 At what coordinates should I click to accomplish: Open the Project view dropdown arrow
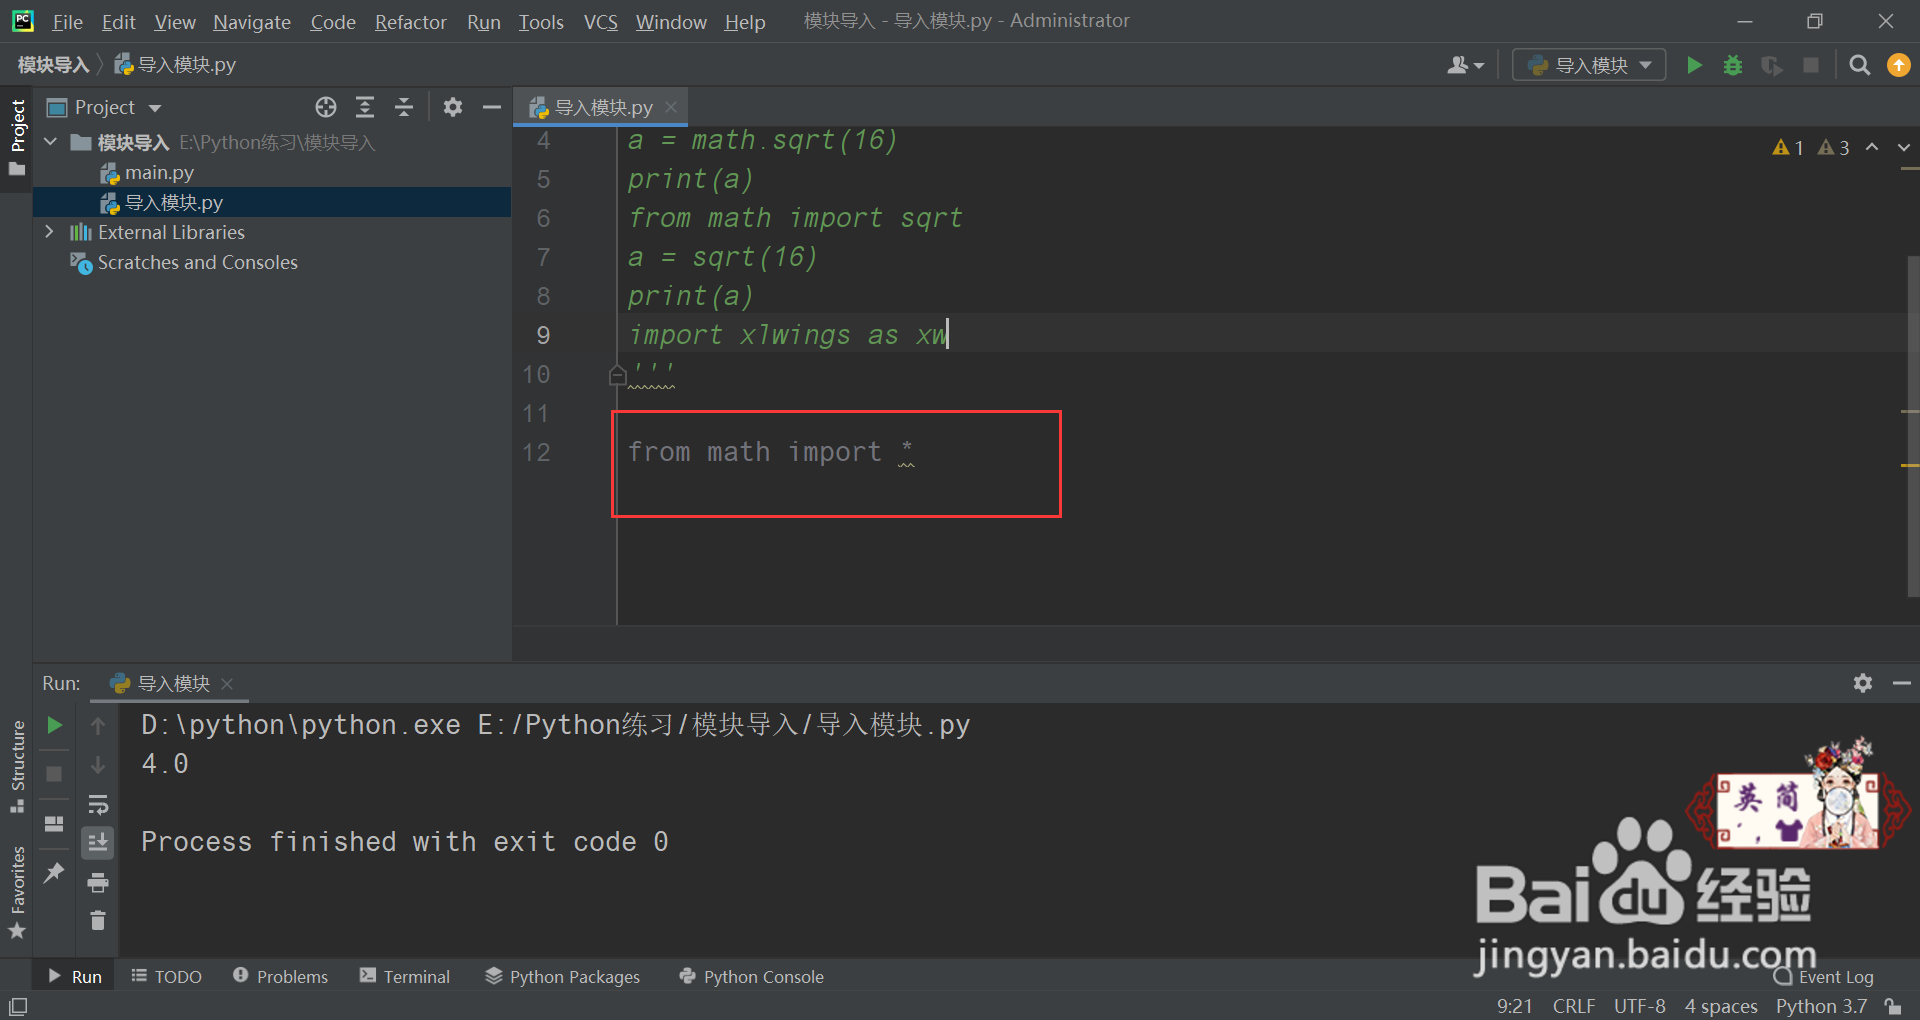pyautogui.click(x=155, y=108)
